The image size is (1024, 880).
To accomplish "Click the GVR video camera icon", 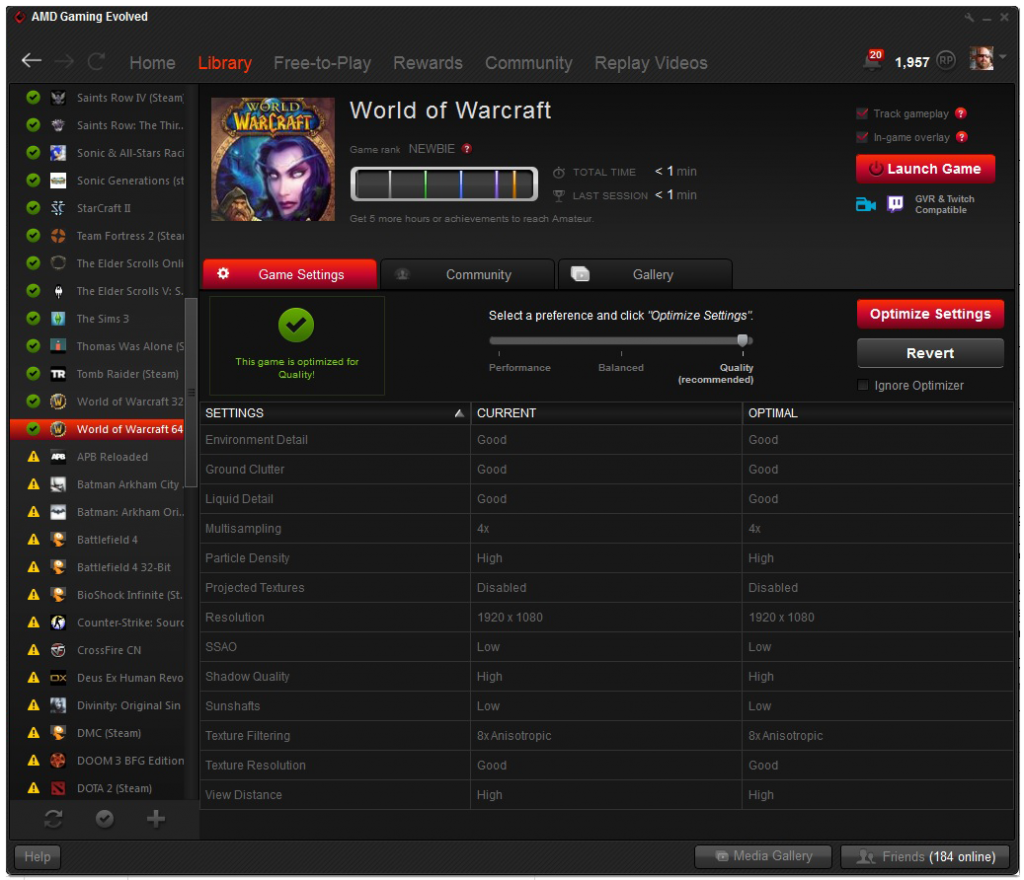I will 865,204.
